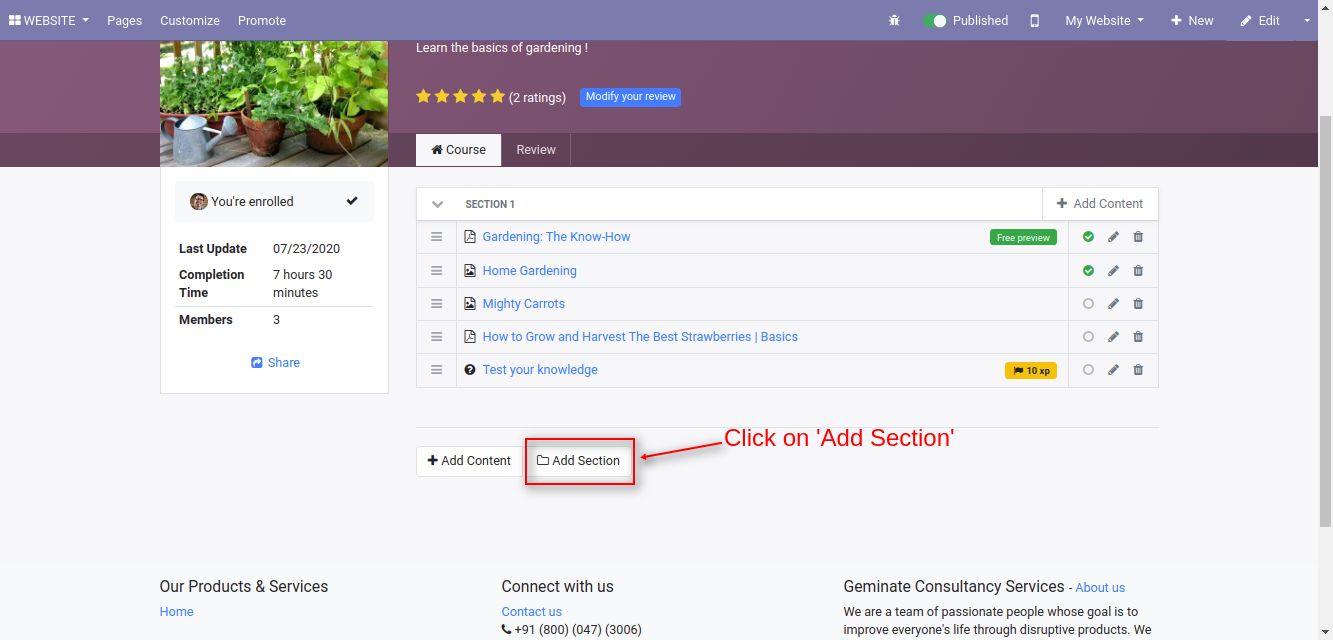The width and height of the screenshot is (1333, 640).
Task: Delete Test your knowledge with trash icon
Action: [1138, 370]
